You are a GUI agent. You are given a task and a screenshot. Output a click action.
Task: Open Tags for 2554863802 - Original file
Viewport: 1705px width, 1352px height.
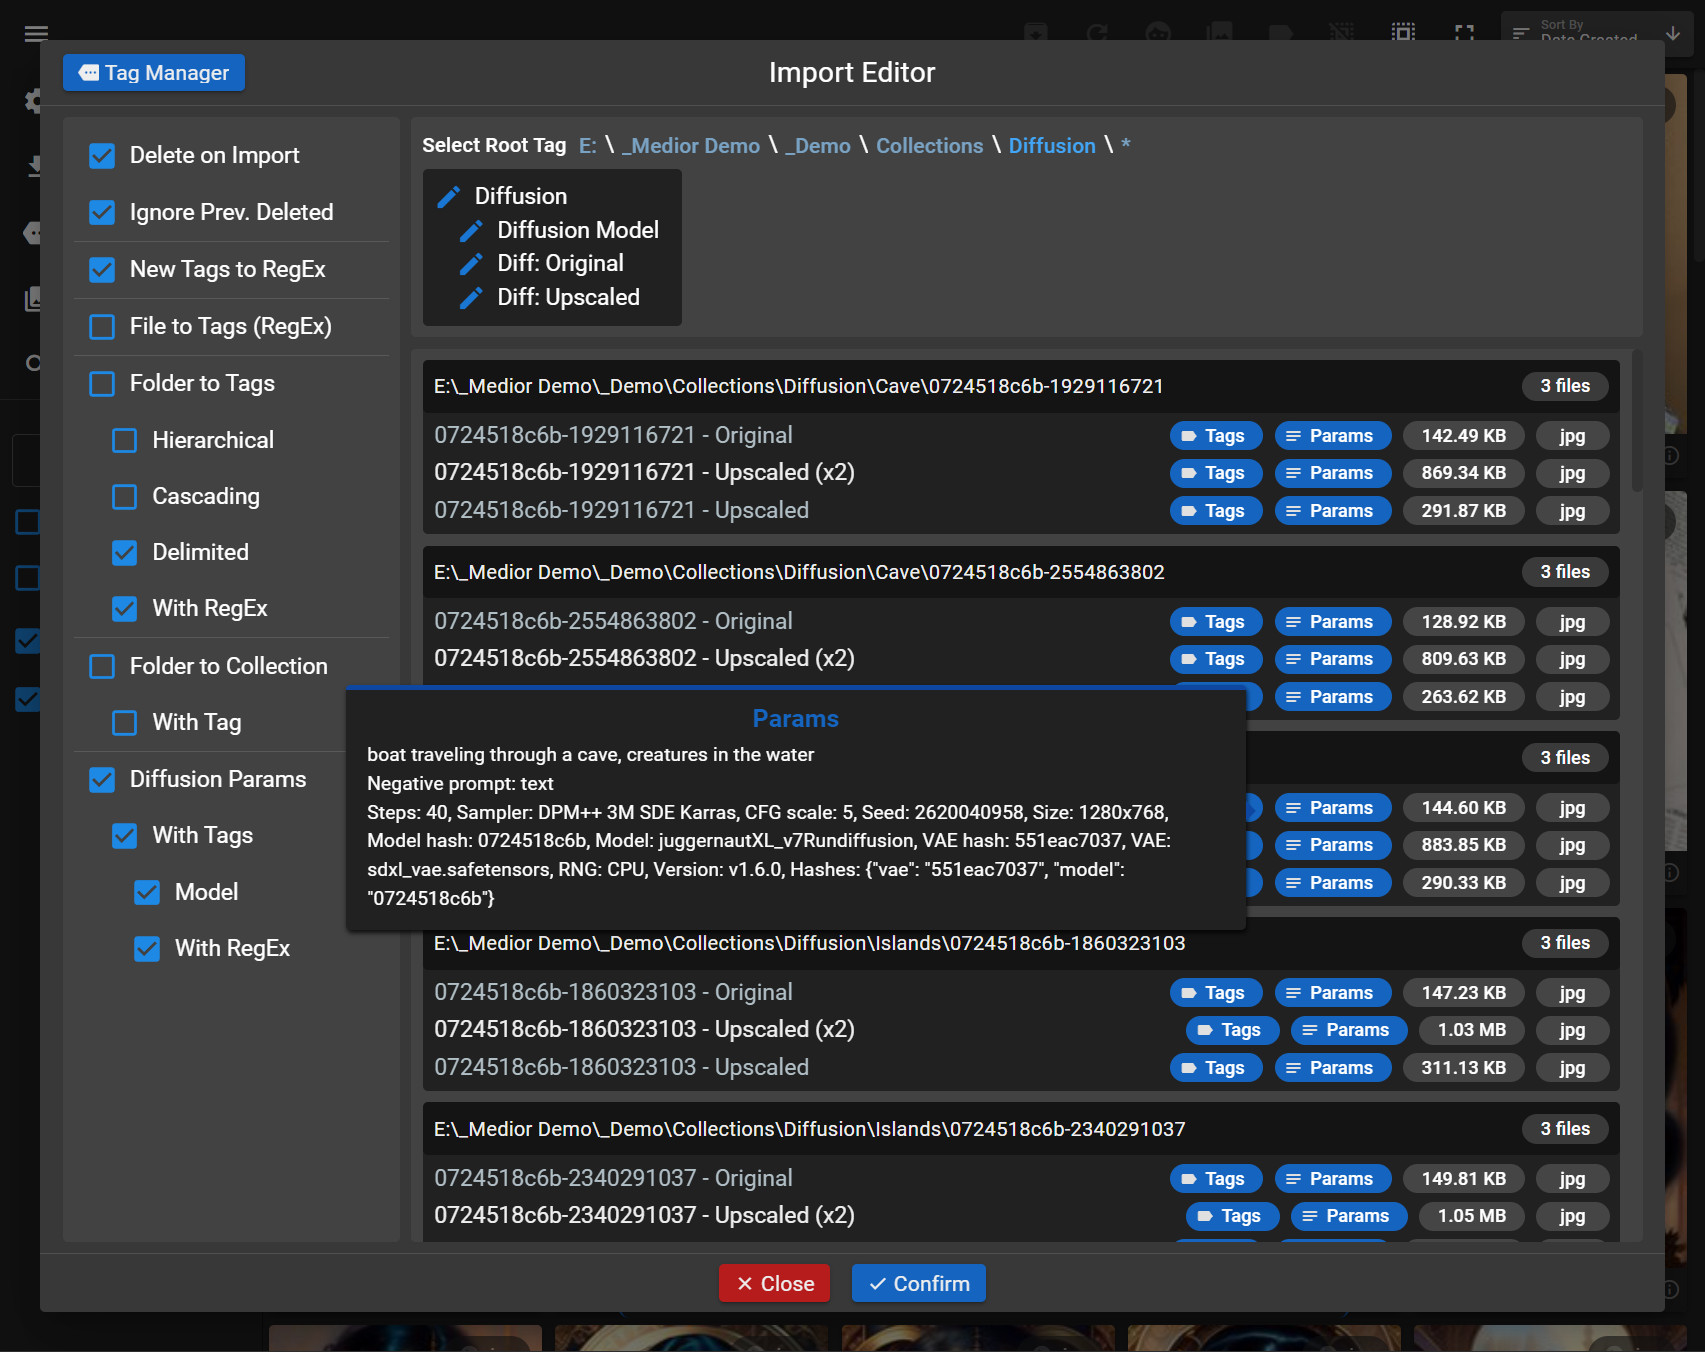tap(1216, 622)
